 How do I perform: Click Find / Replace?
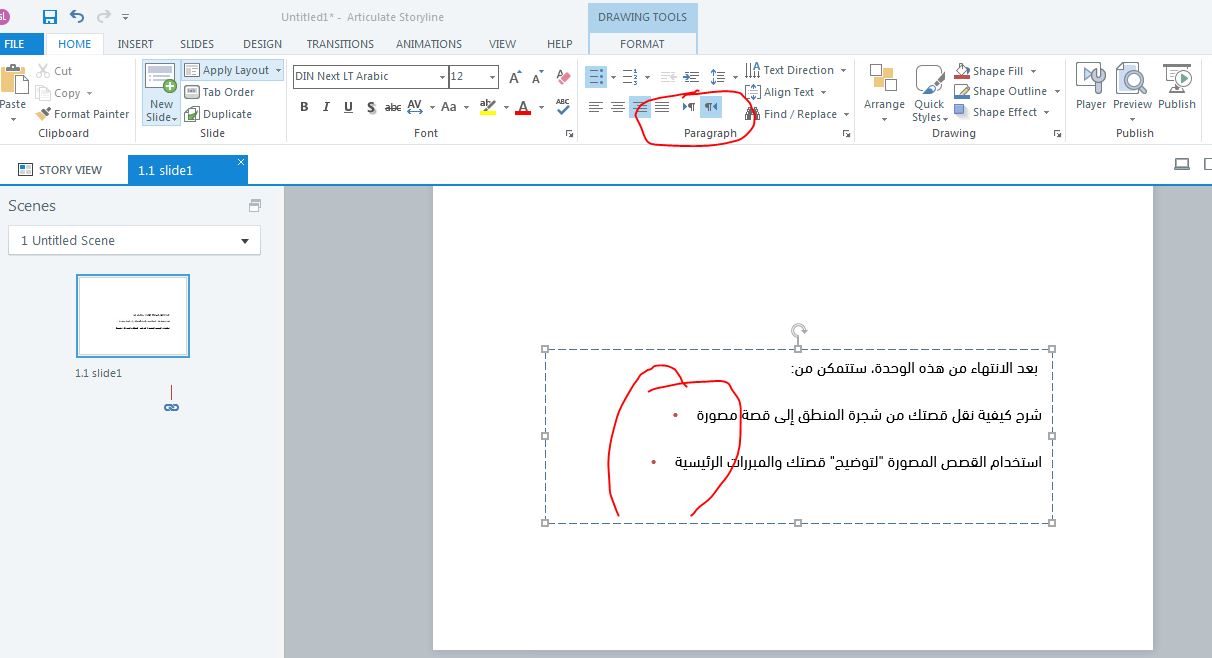tap(797, 114)
